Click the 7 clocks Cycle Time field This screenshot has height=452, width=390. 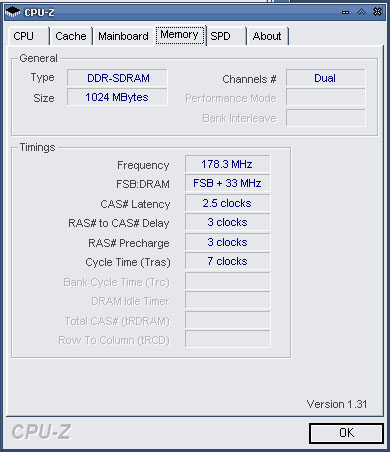click(227, 261)
